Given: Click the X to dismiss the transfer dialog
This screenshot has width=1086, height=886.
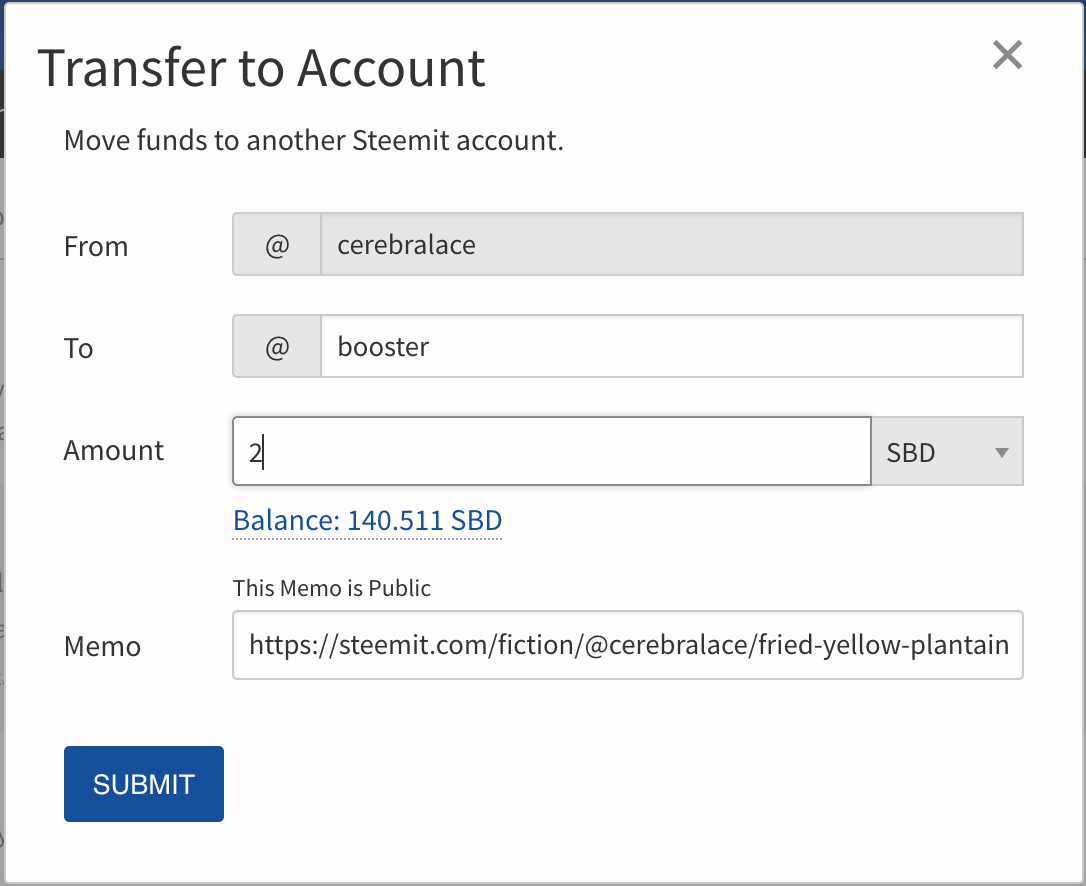Looking at the screenshot, I should coord(1007,56).
